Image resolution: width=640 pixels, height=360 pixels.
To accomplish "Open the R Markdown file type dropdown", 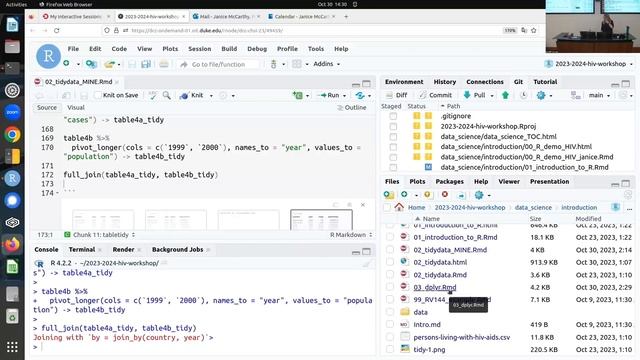I will [351, 235].
